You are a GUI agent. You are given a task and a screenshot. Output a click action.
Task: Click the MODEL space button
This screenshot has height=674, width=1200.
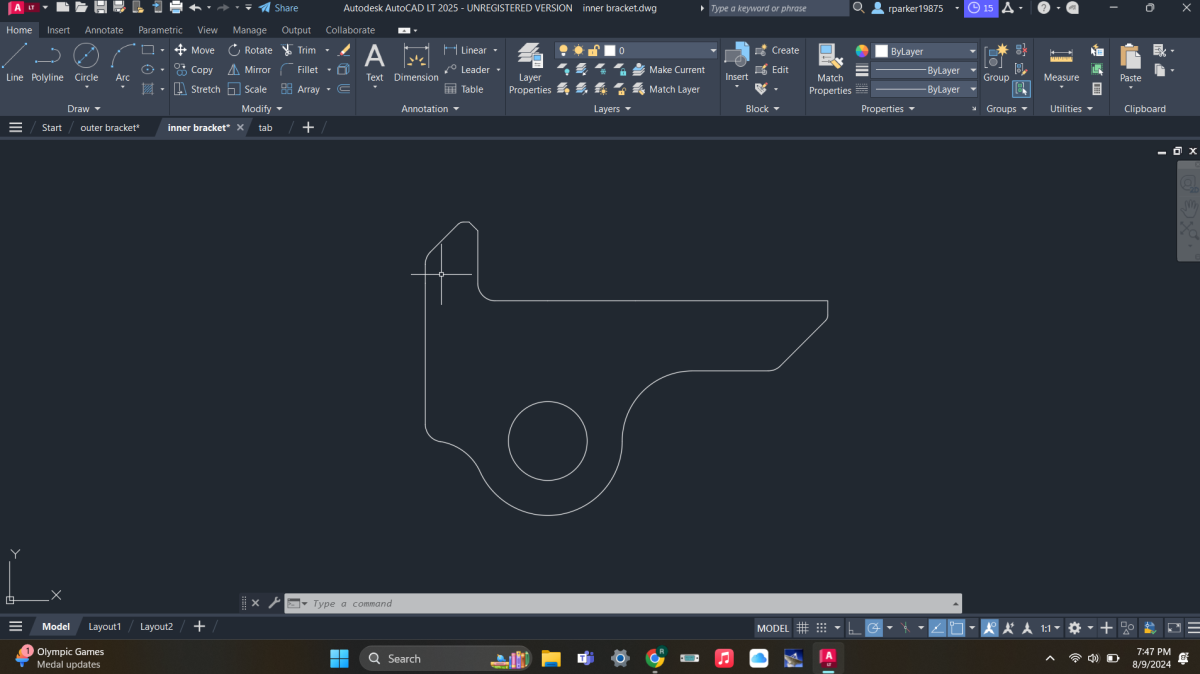(773, 628)
